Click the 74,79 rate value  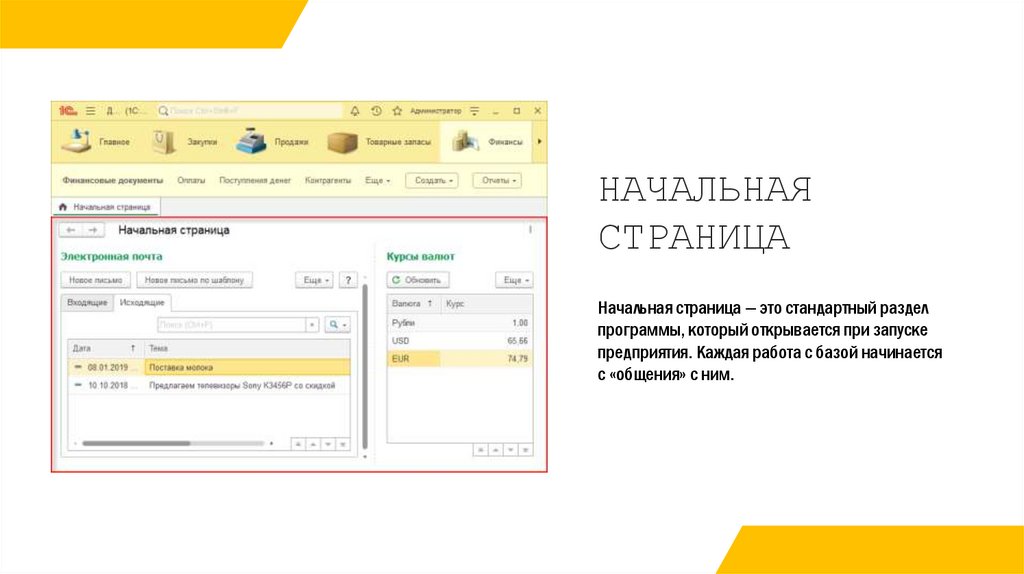(517, 359)
